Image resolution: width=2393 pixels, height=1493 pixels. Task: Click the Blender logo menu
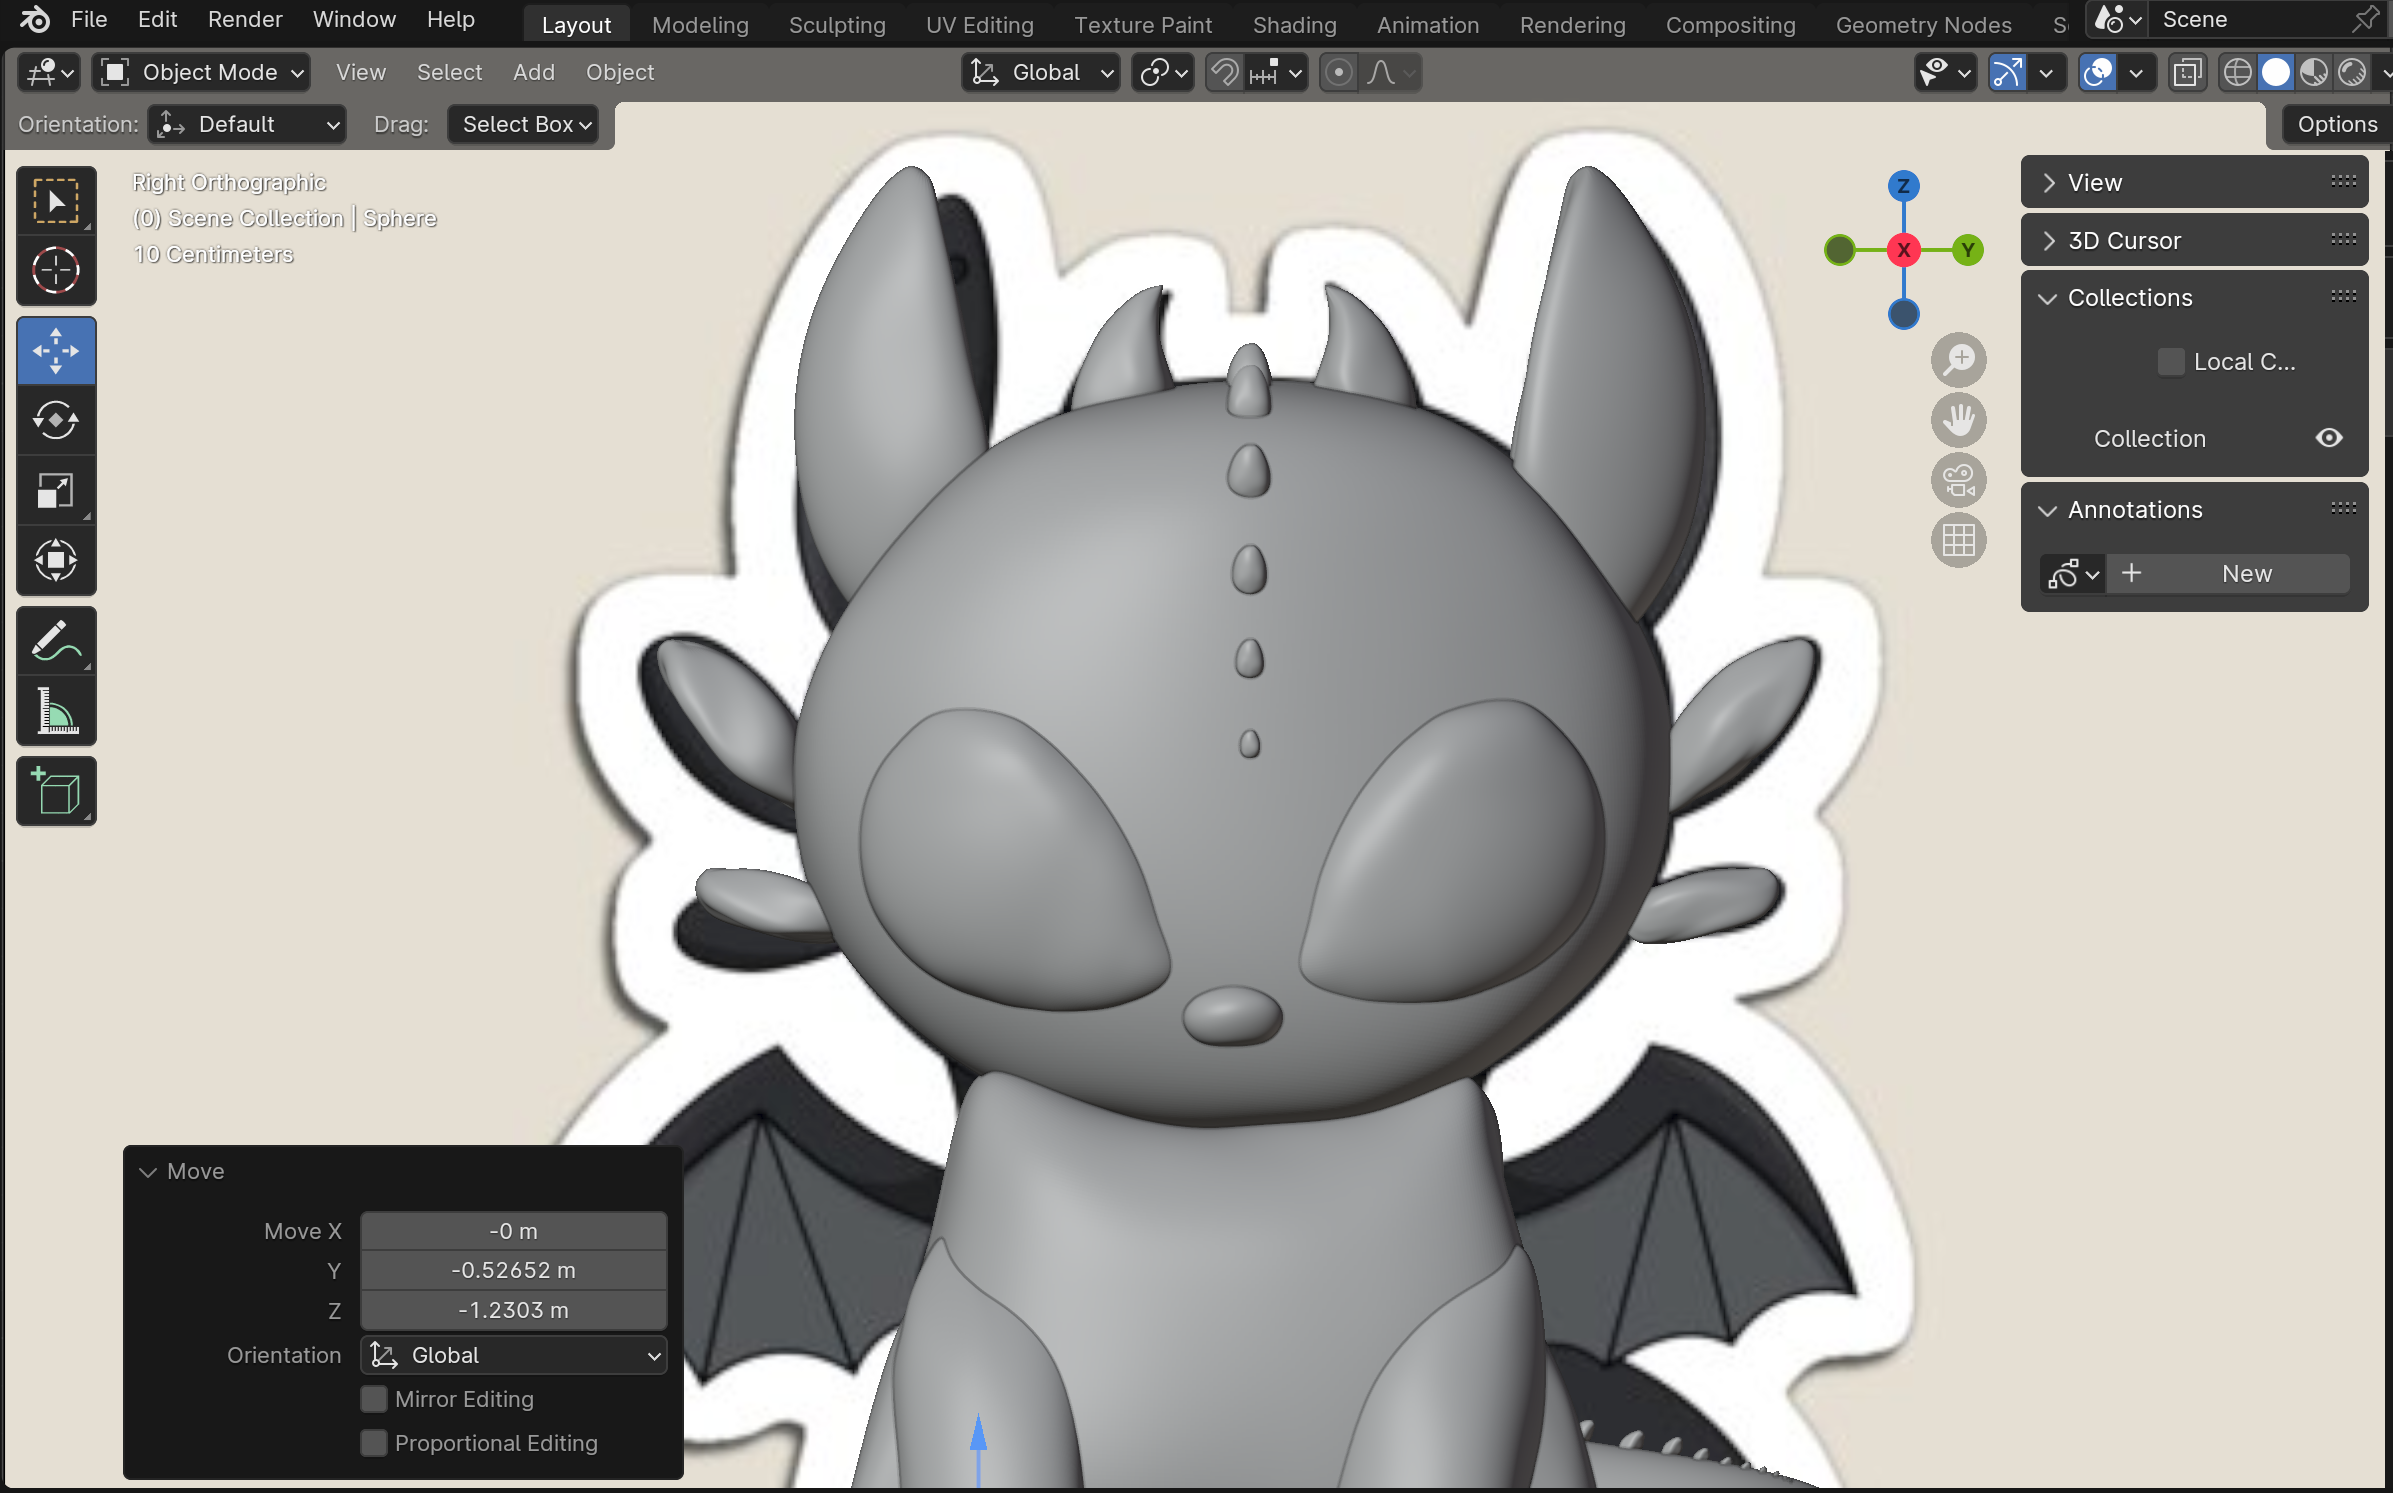(34, 19)
